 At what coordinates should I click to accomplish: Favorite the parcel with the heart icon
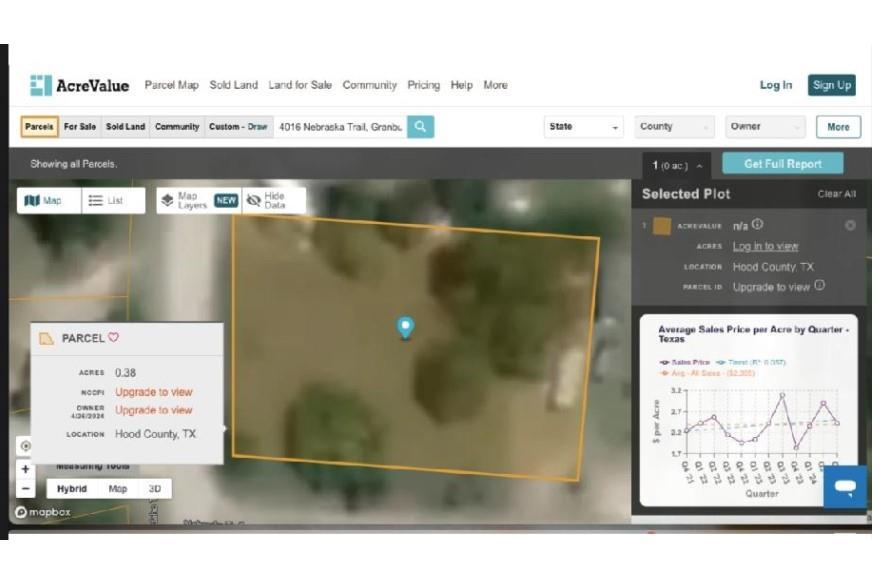pos(113,338)
